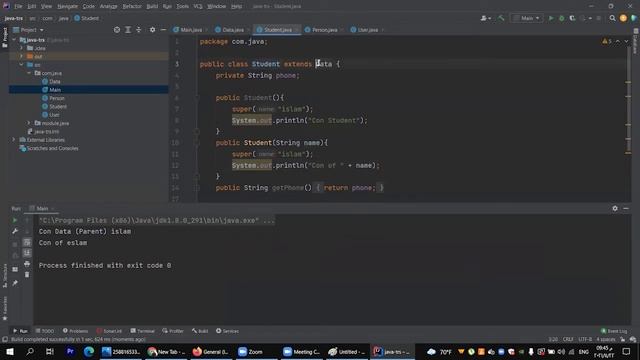Viewport: 640px width, 360px height.
Task: Open Search Everywhere magnifier icon
Action: click(x=612, y=18)
